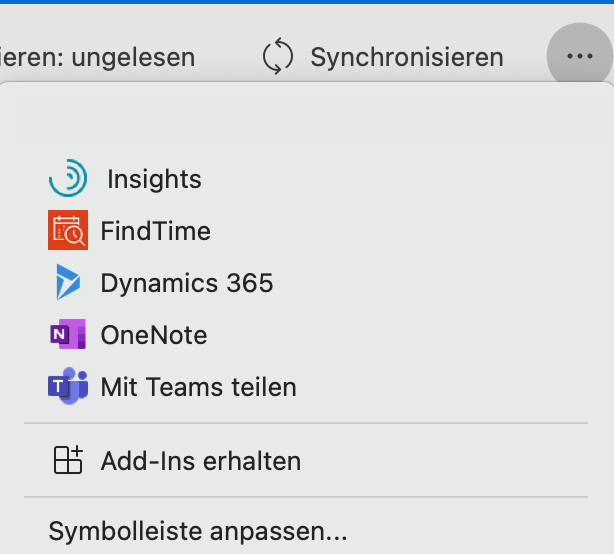614x554 pixels.
Task: Click the teal Insights spiral icon
Action: click(x=68, y=178)
